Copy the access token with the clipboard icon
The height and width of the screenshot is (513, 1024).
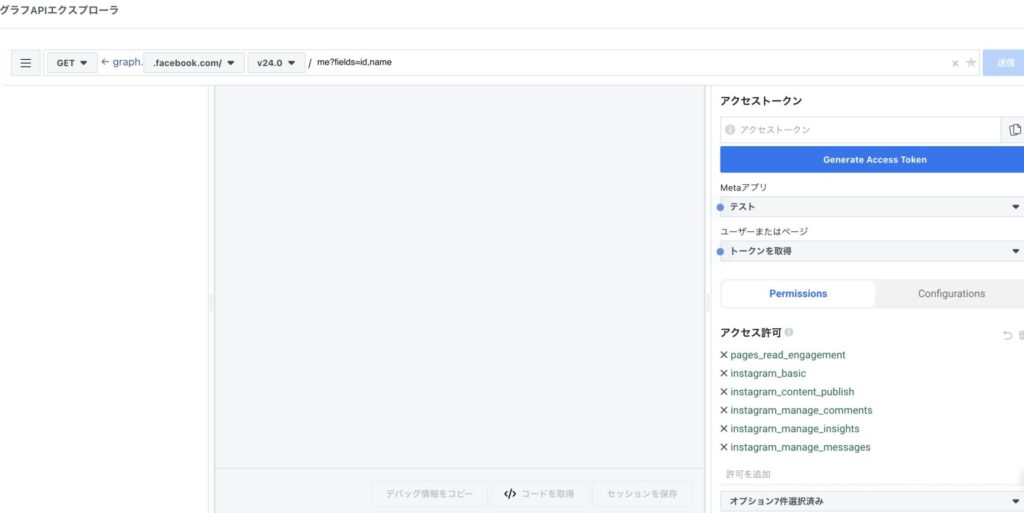1014,130
